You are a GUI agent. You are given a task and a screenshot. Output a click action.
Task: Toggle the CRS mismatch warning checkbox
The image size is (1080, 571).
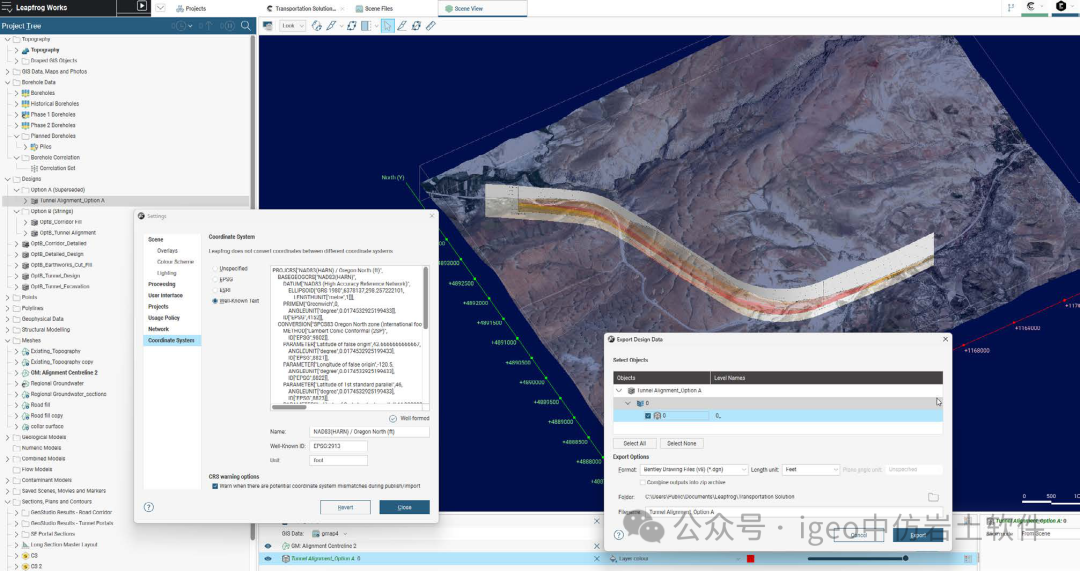(x=214, y=487)
